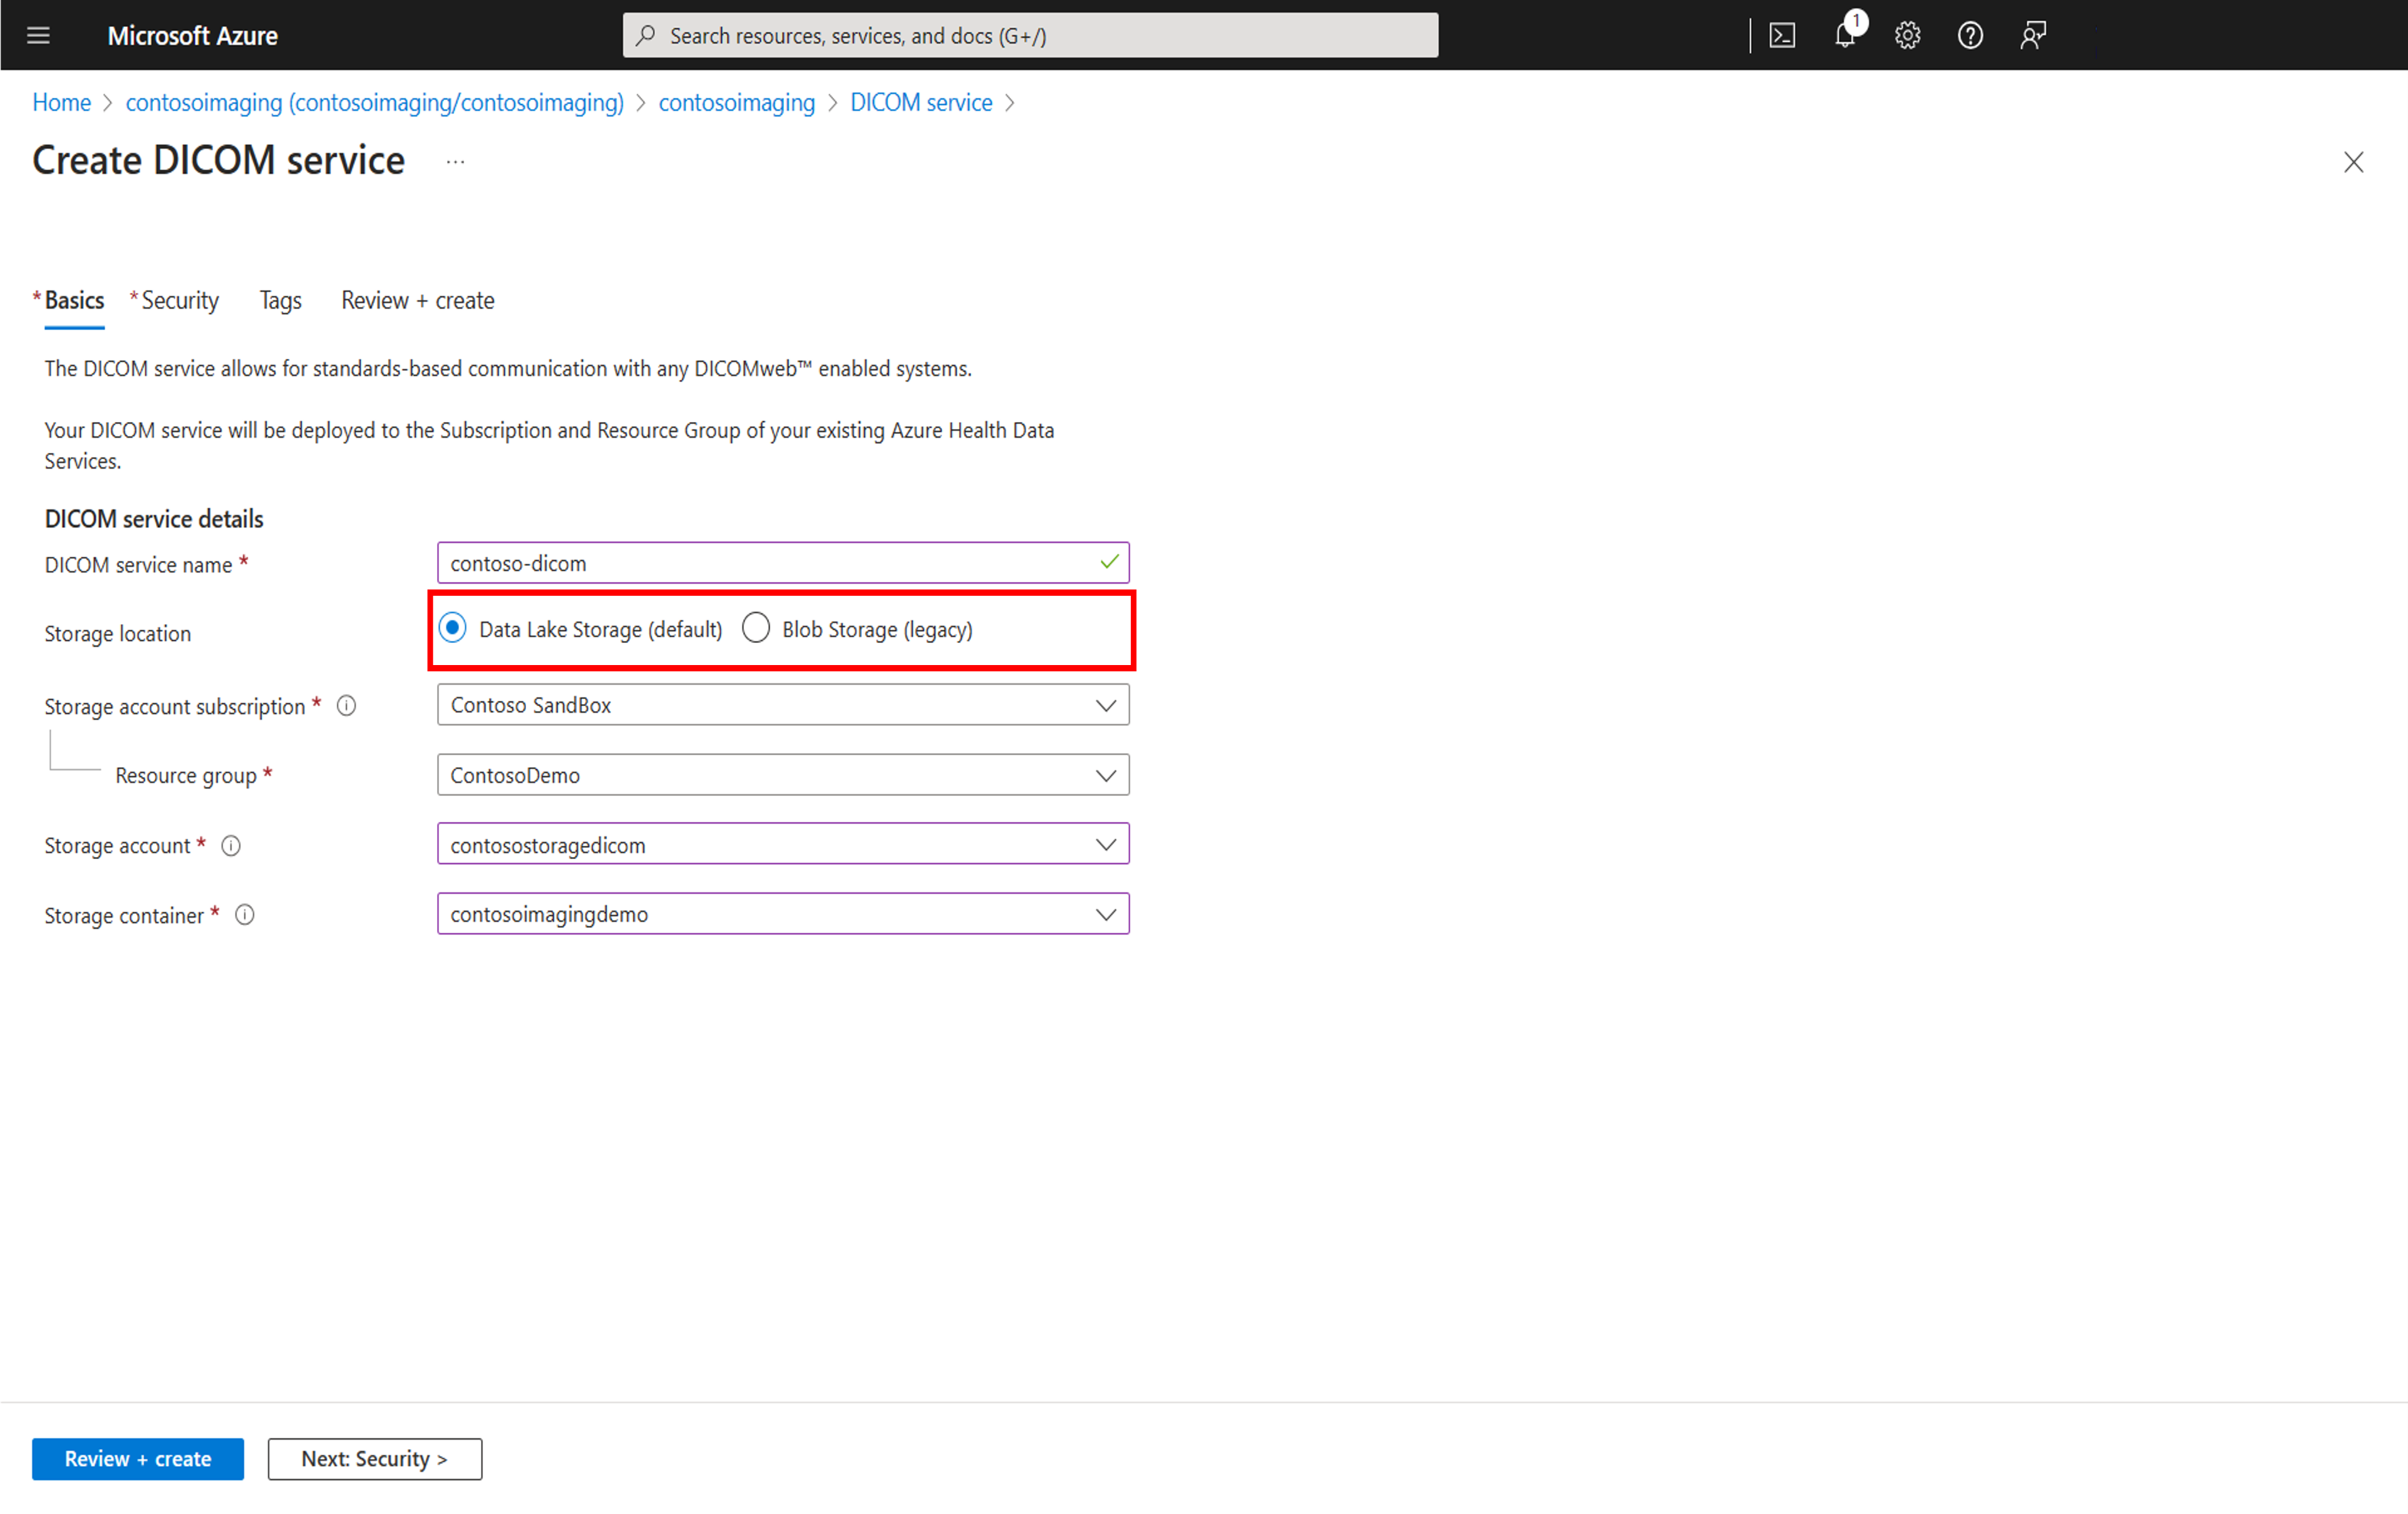
Task: Focus the DICOM service name field
Action: click(783, 563)
